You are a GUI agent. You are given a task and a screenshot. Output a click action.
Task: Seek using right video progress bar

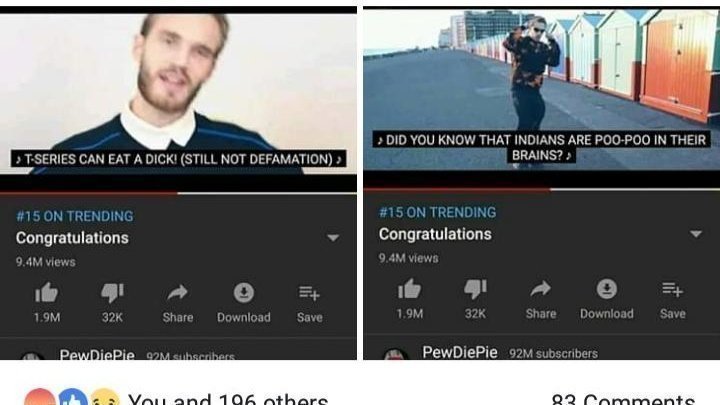pyautogui.click(x=541, y=189)
